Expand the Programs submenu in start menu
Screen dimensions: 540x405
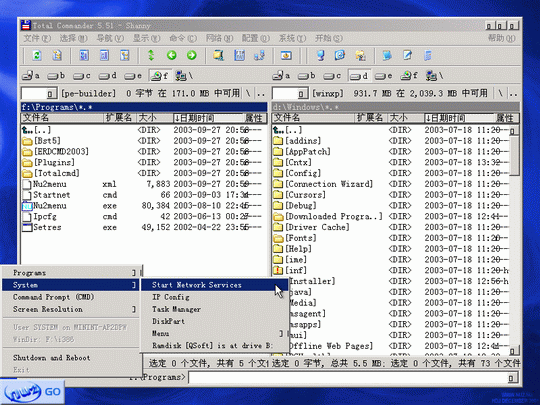tap(71, 273)
